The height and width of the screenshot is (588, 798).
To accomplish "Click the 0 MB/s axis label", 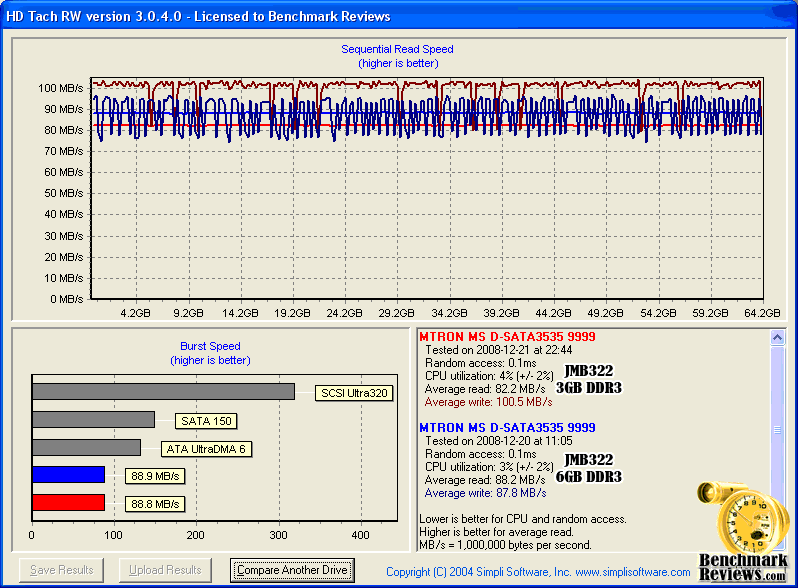I will click(x=67, y=299).
